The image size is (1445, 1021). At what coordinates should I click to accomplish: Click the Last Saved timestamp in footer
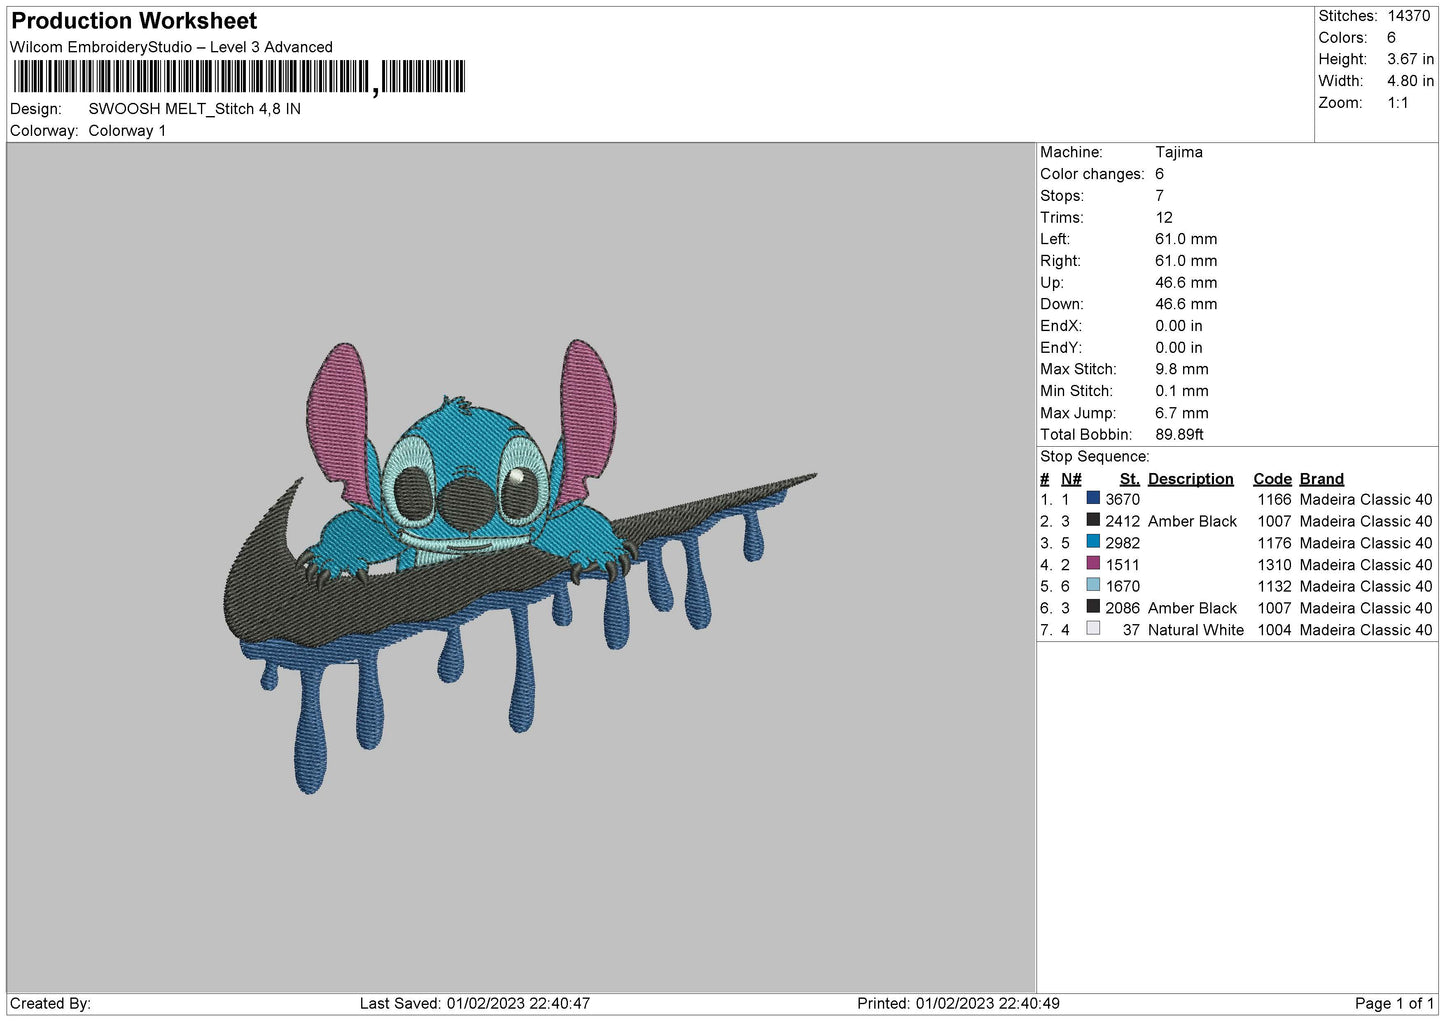(x=475, y=1003)
